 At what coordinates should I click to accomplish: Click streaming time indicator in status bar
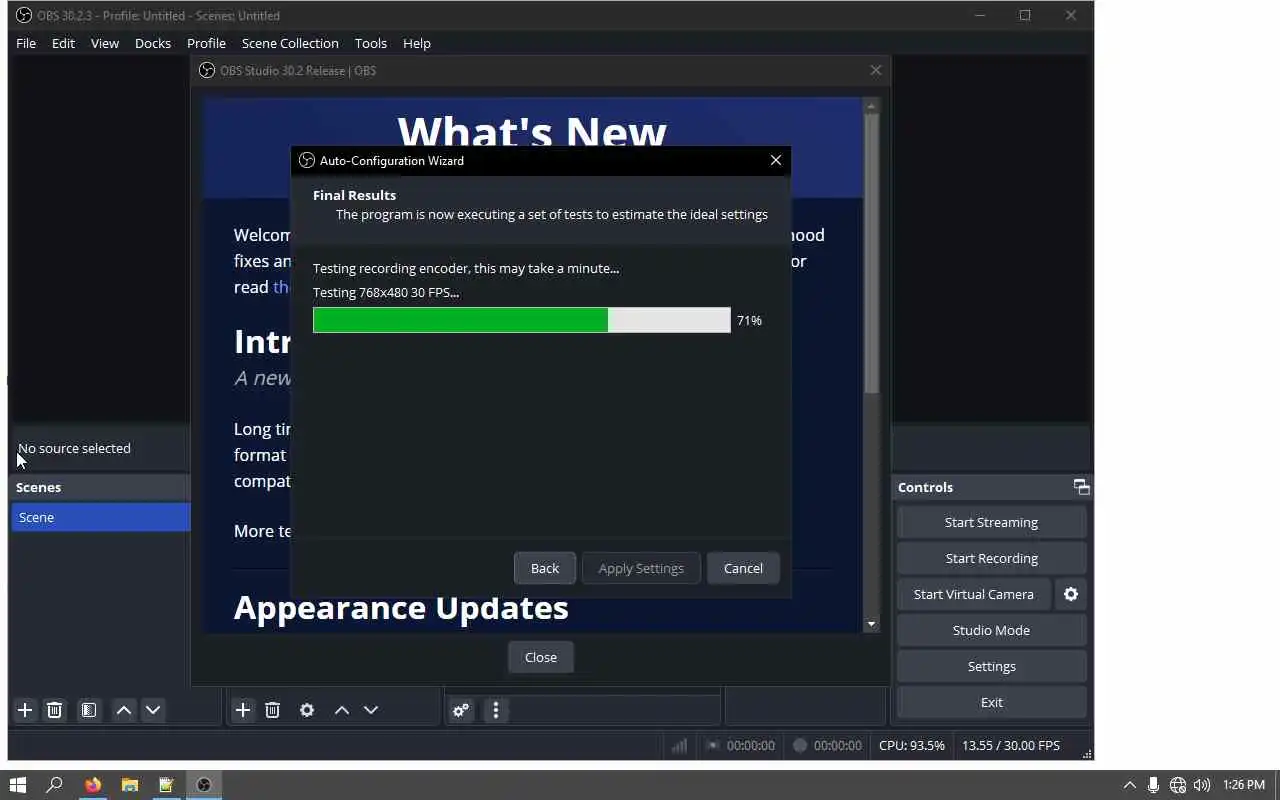coord(740,745)
